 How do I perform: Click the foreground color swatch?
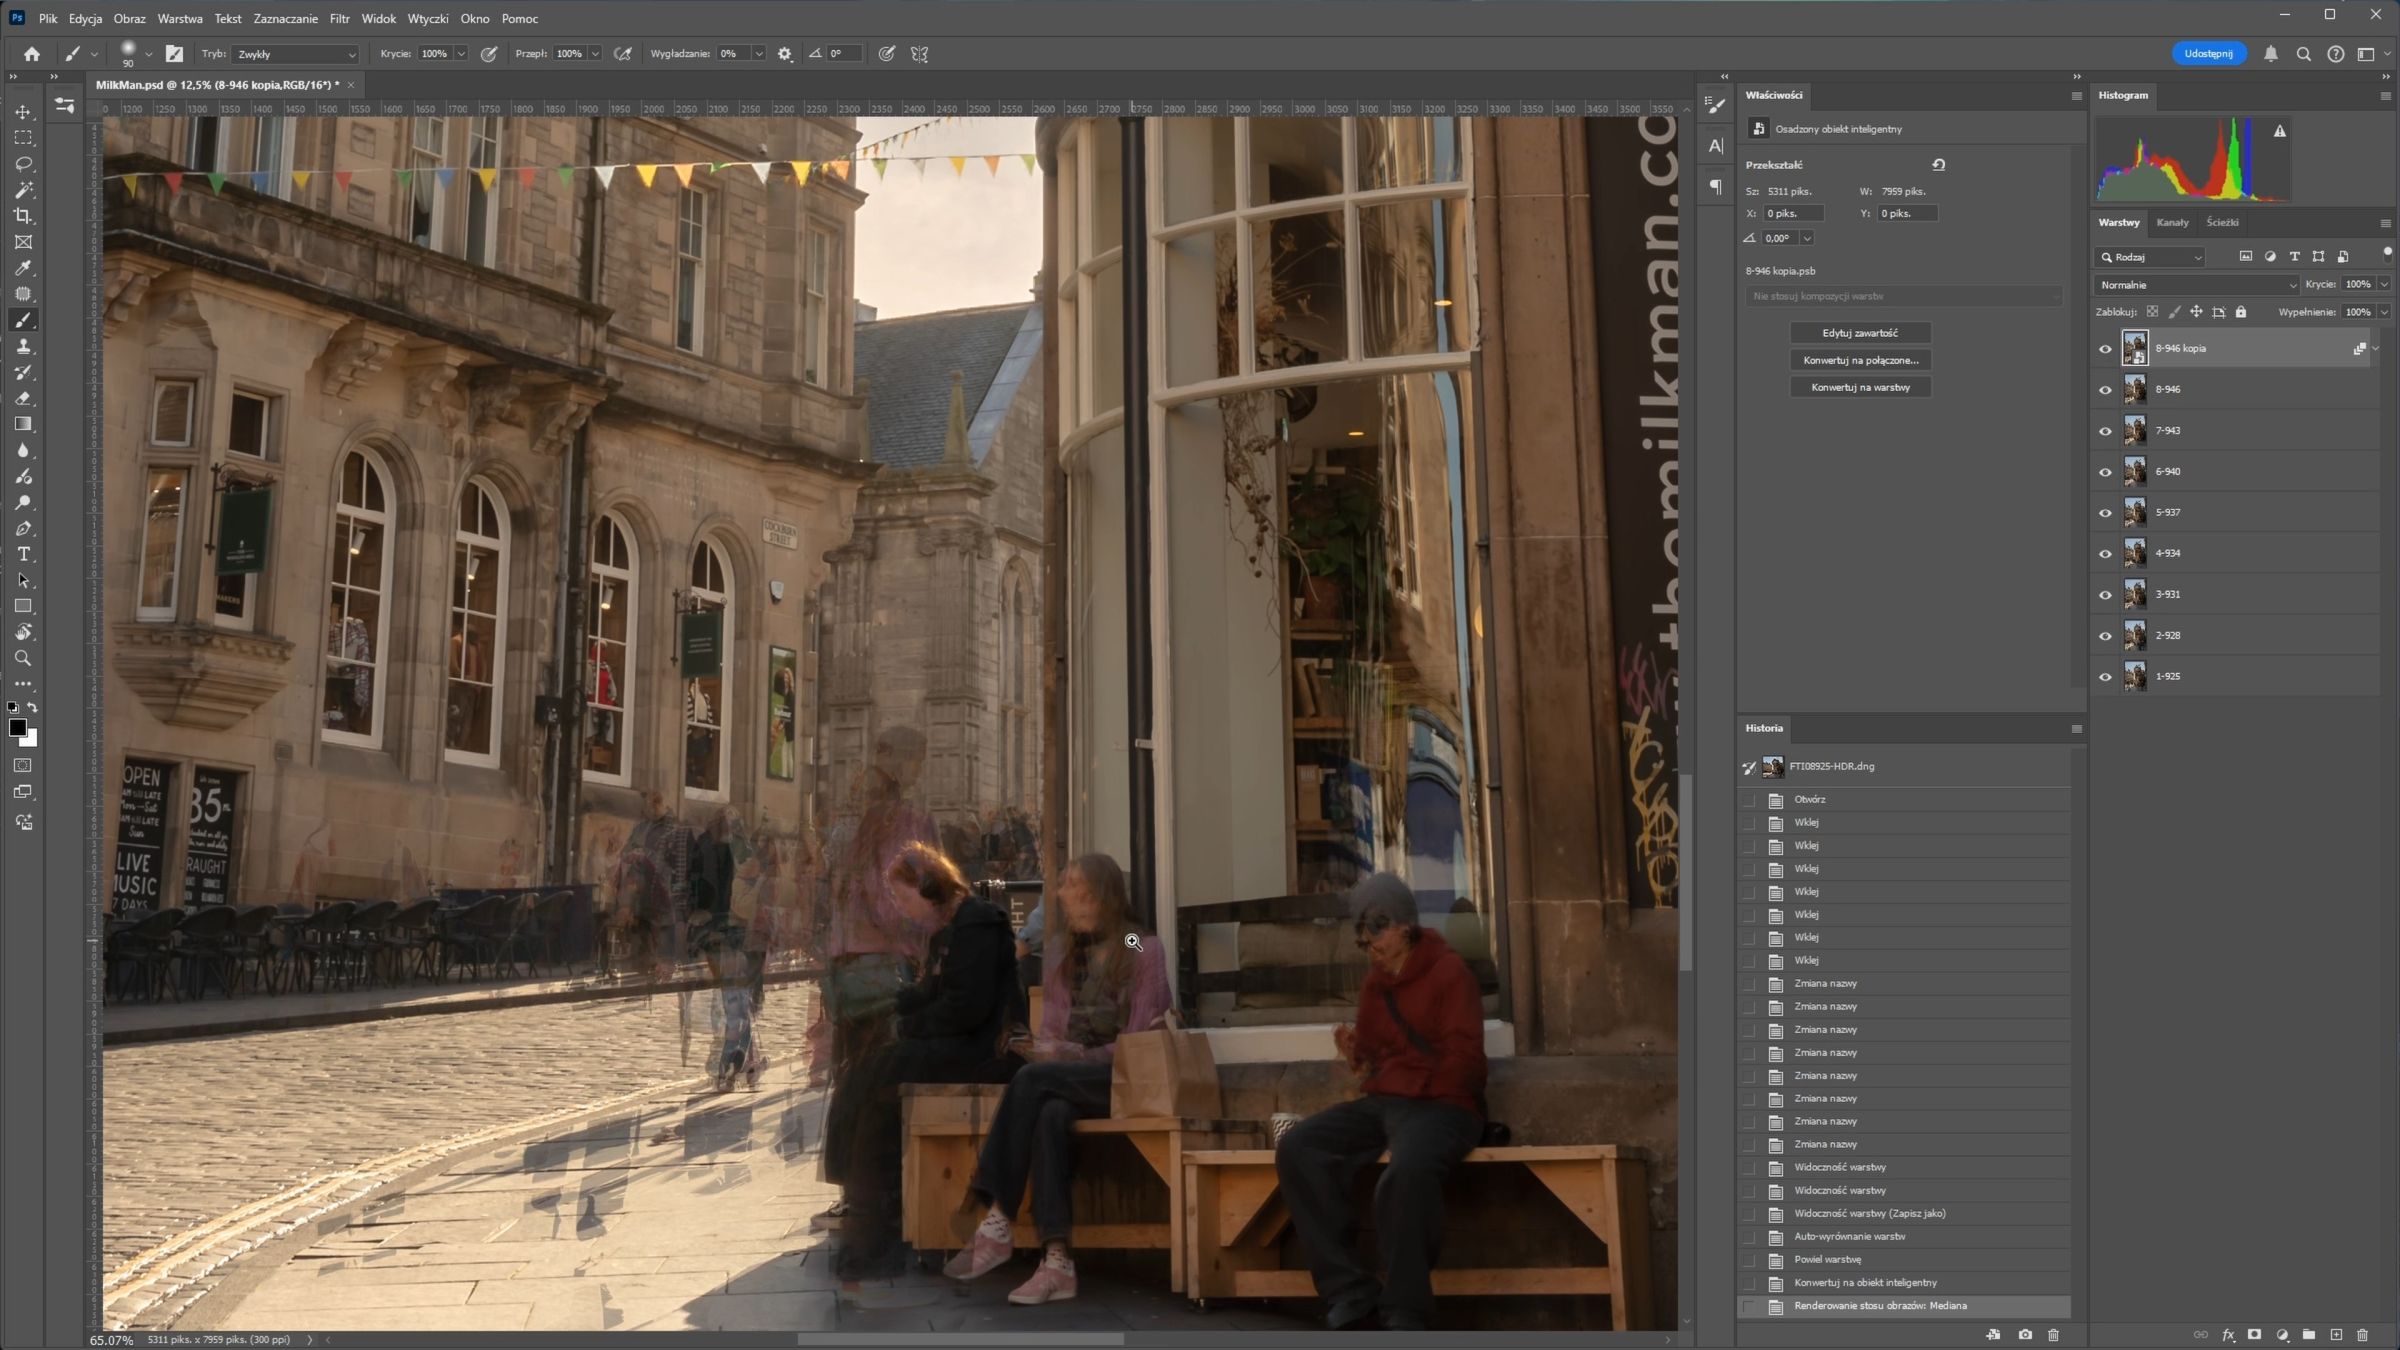(x=17, y=728)
